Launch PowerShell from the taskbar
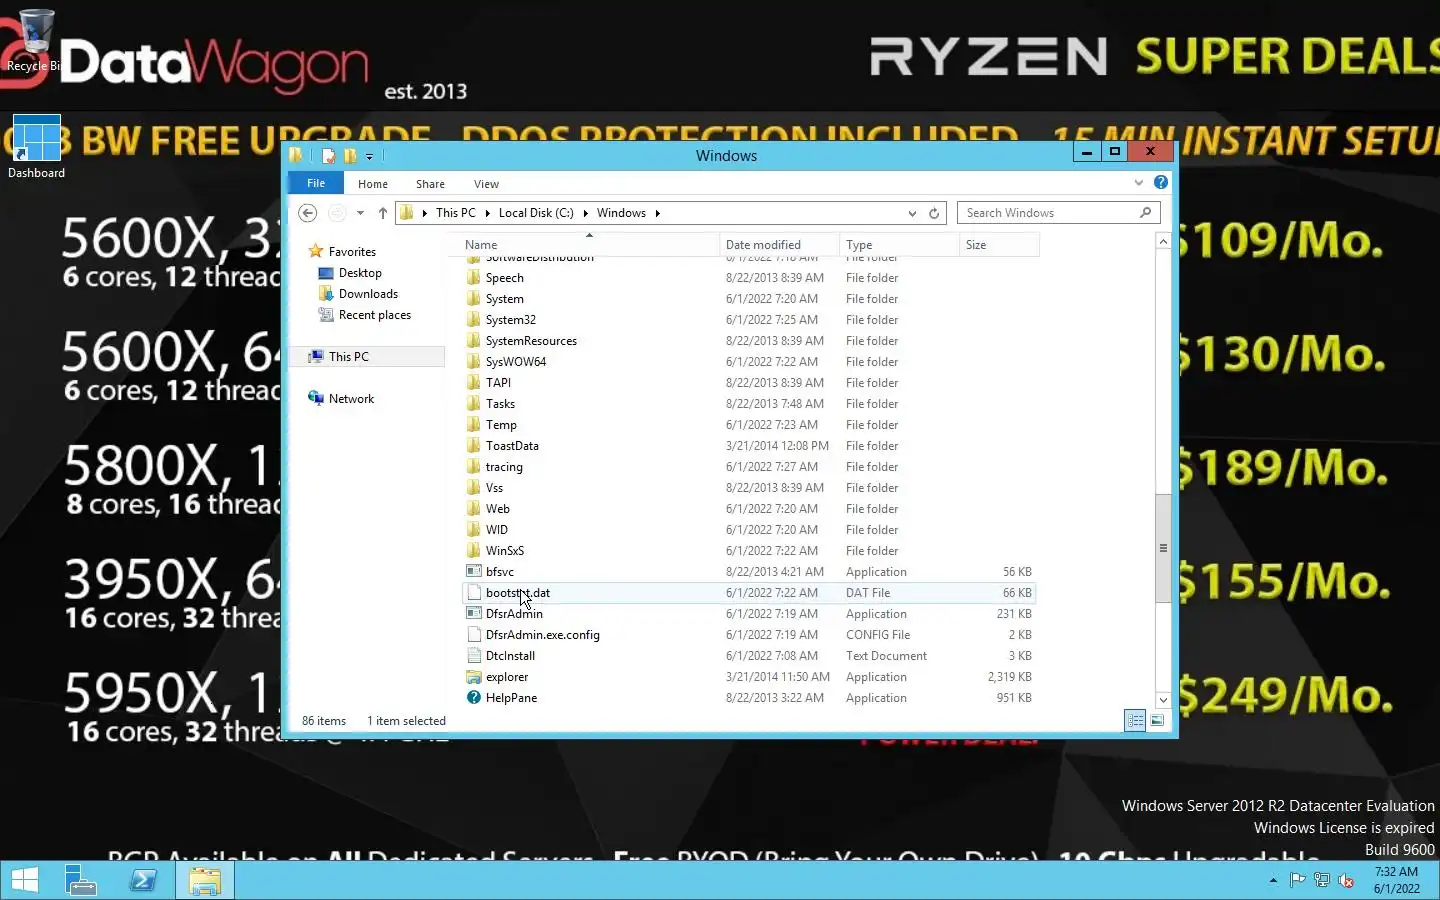This screenshot has width=1440, height=900. tap(143, 880)
